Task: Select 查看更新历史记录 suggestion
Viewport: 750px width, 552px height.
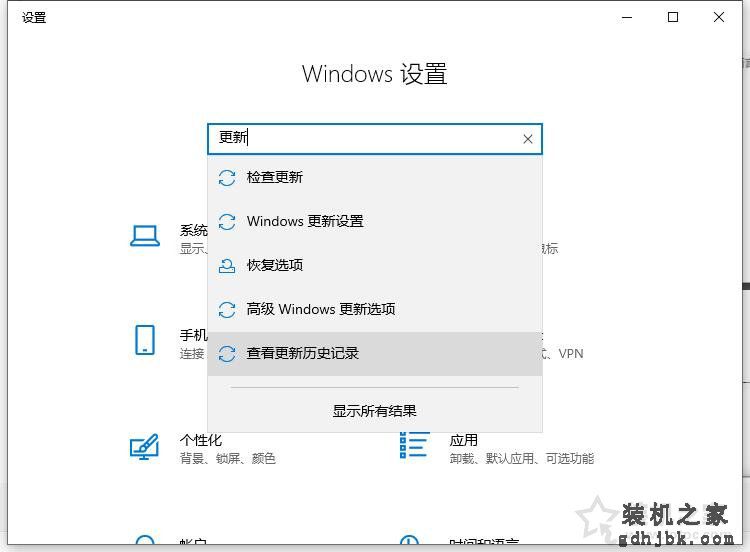Action: (375, 353)
